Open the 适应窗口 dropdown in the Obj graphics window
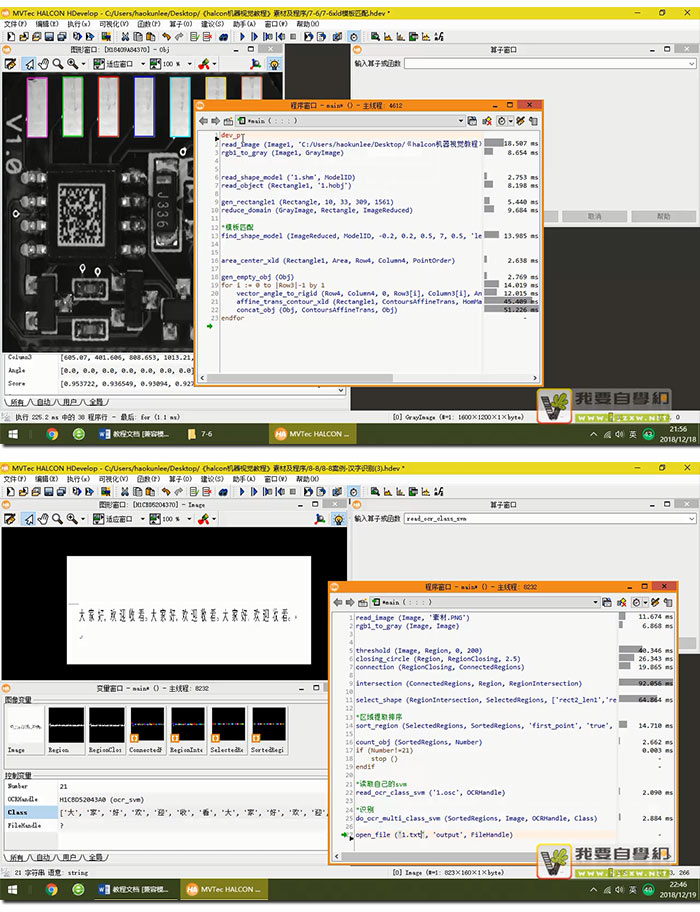 pos(143,64)
